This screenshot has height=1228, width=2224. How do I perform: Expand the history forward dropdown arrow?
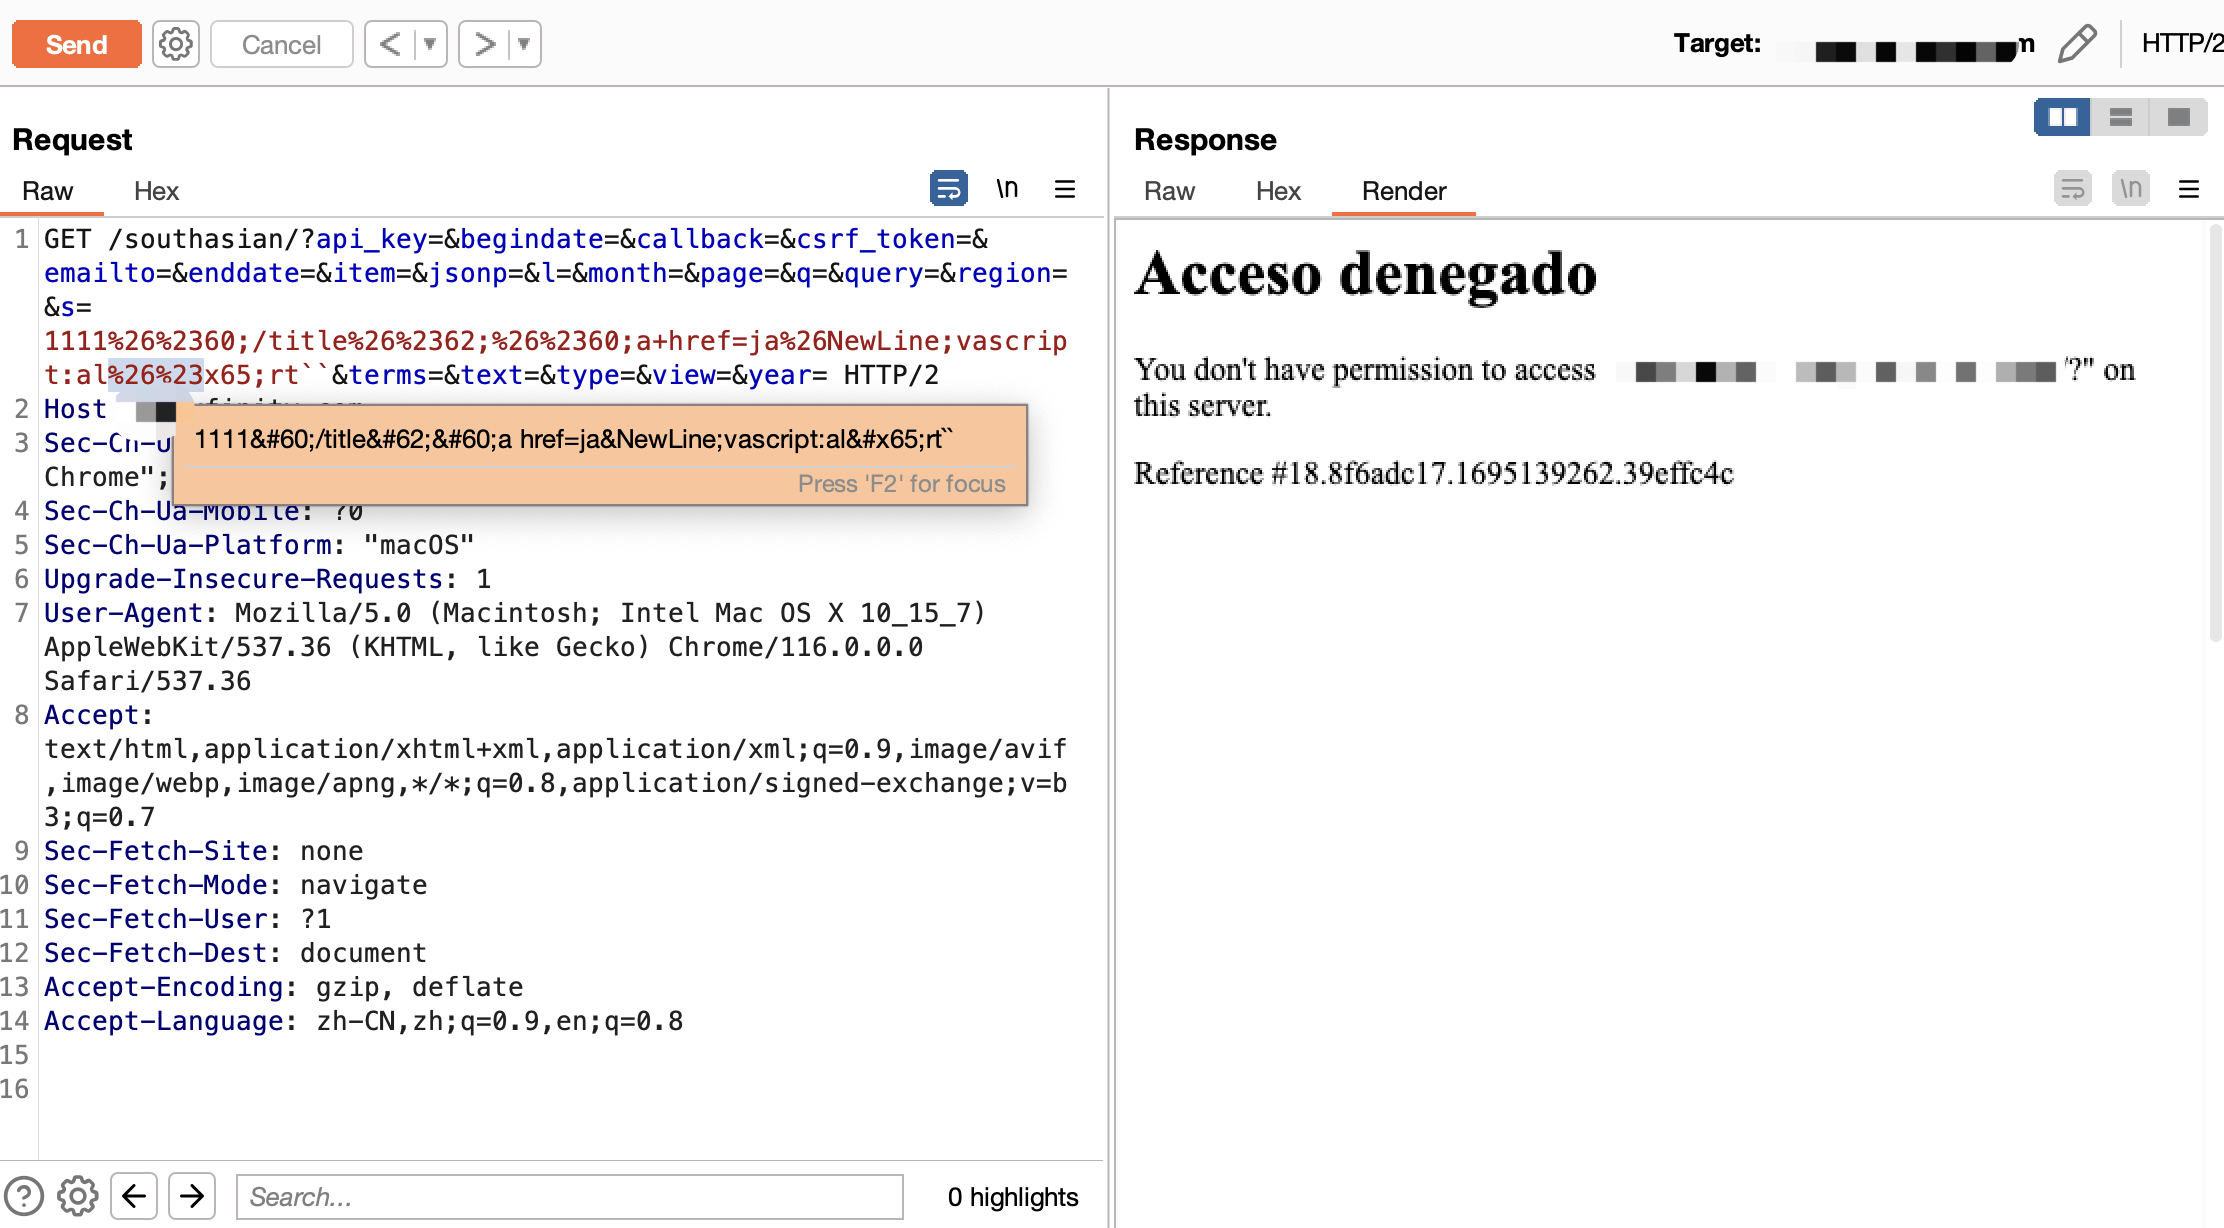(x=523, y=44)
